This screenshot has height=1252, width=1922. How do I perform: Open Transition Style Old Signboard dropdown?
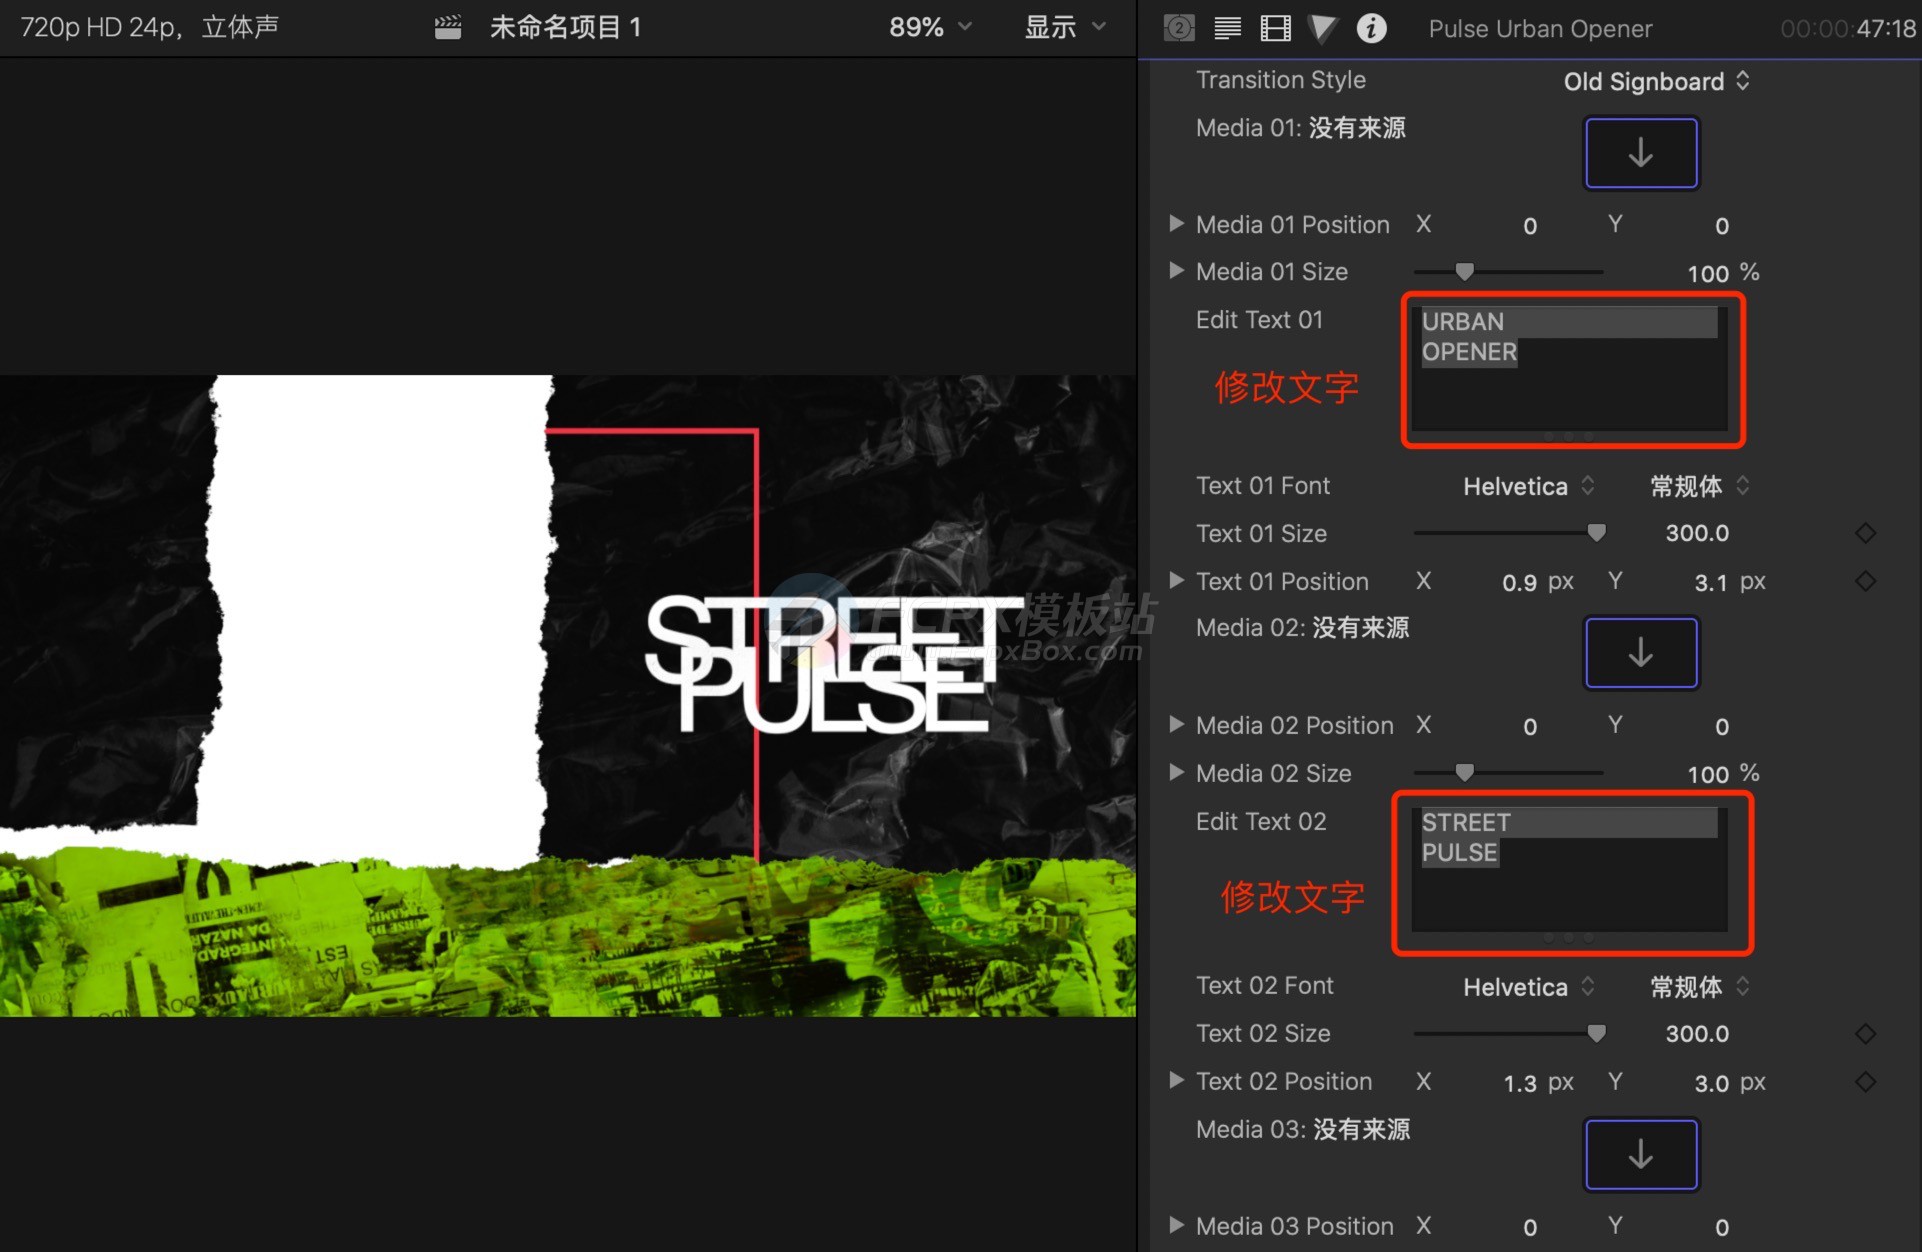click(x=1656, y=81)
